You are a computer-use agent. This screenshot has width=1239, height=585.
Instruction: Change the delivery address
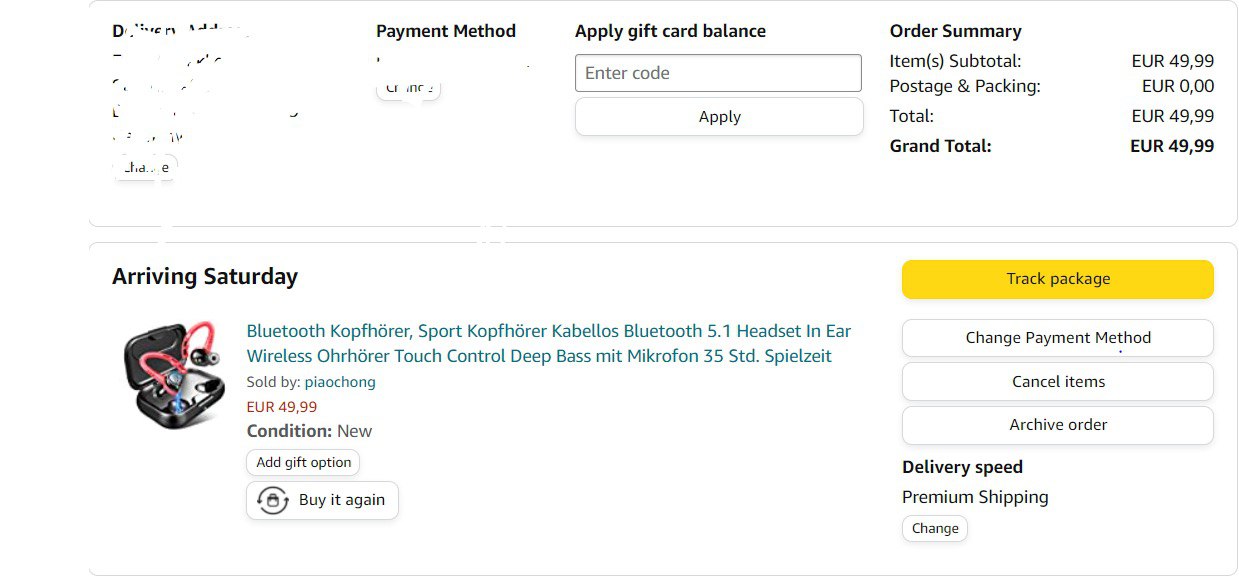[145, 168]
